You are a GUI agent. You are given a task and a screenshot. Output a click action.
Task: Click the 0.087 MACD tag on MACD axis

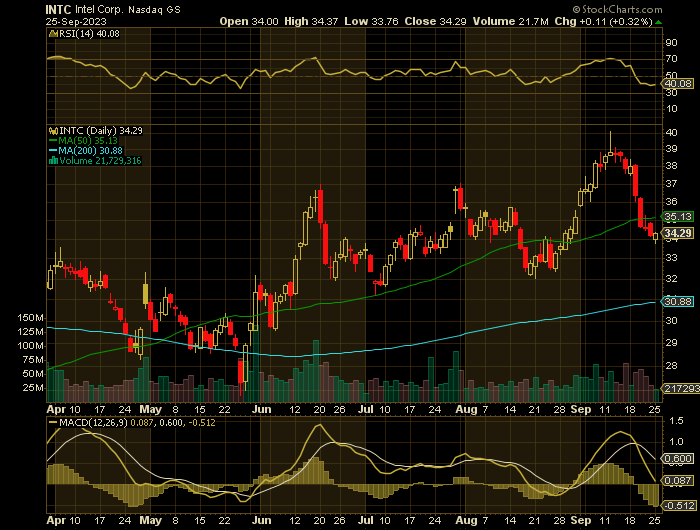[x=679, y=481]
